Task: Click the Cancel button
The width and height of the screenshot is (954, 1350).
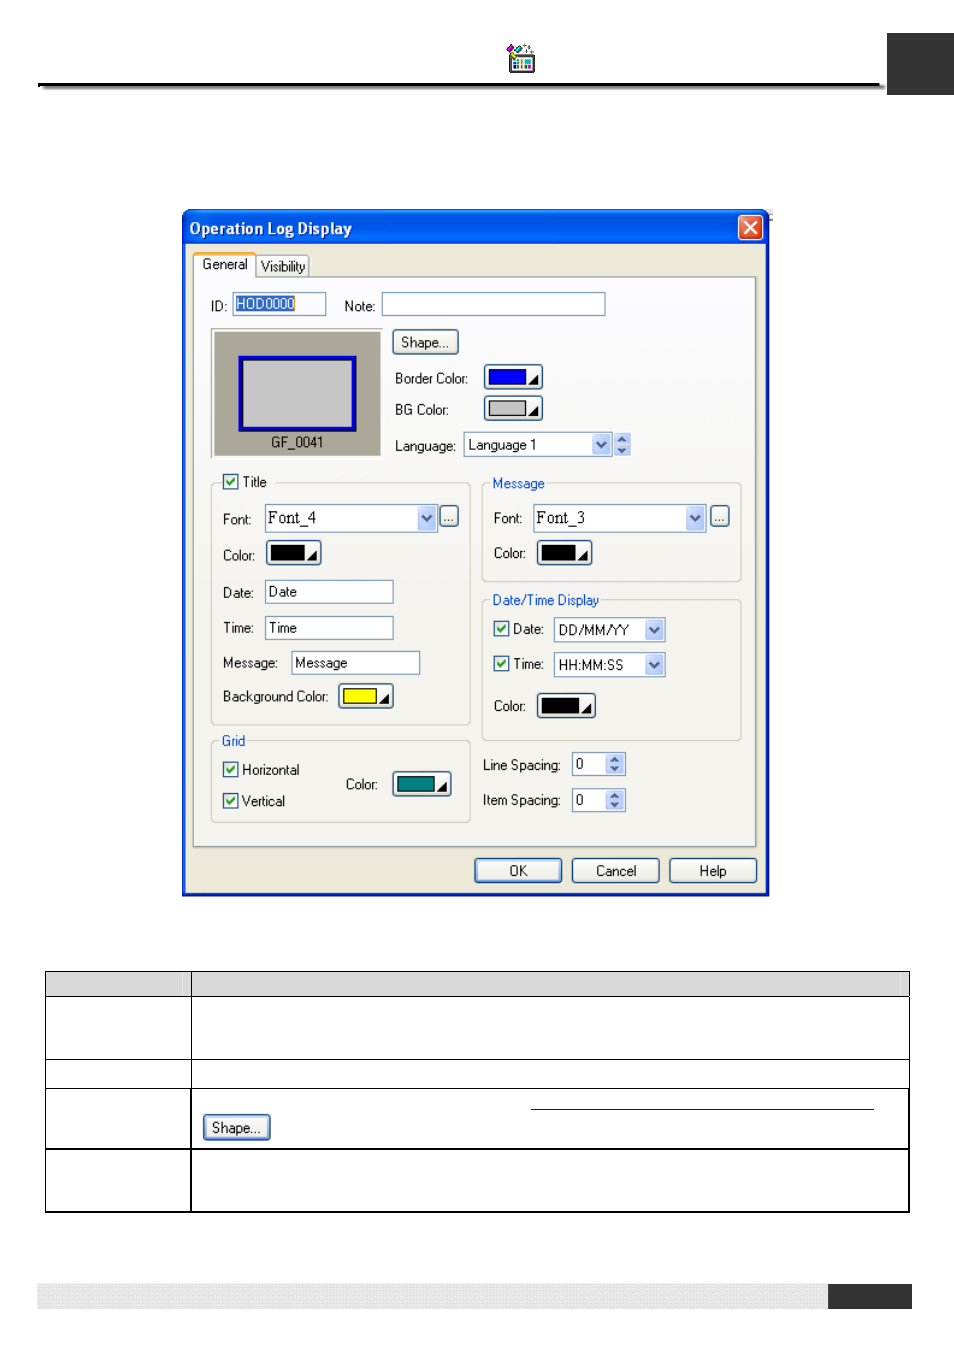Action: pos(616,871)
